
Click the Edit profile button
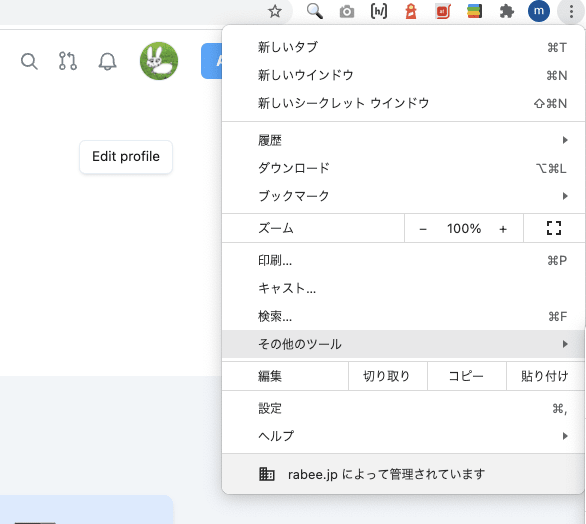[x=126, y=157]
